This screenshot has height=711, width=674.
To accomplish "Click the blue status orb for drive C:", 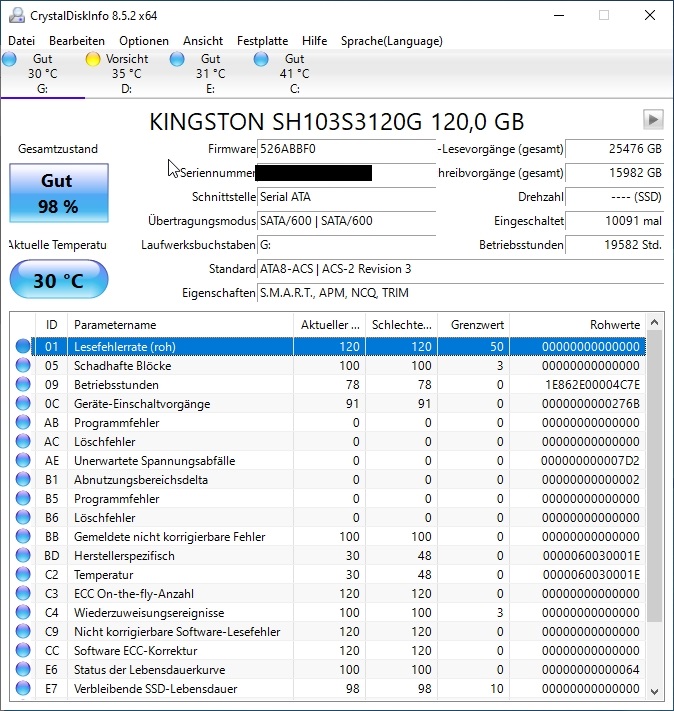I will (261, 59).
